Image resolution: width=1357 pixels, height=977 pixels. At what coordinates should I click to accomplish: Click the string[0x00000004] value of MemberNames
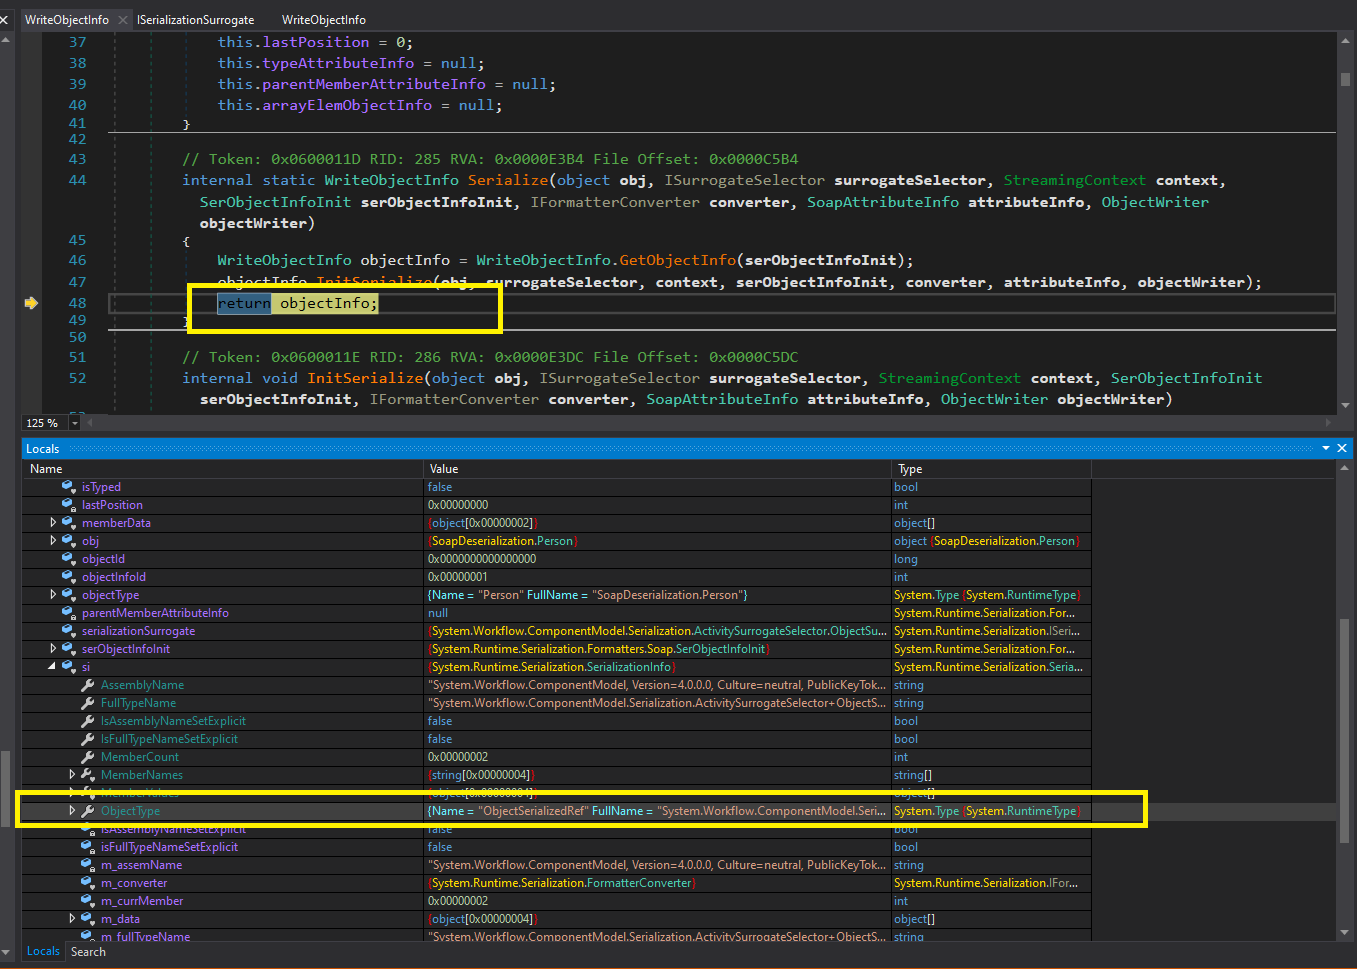point(481,775)
